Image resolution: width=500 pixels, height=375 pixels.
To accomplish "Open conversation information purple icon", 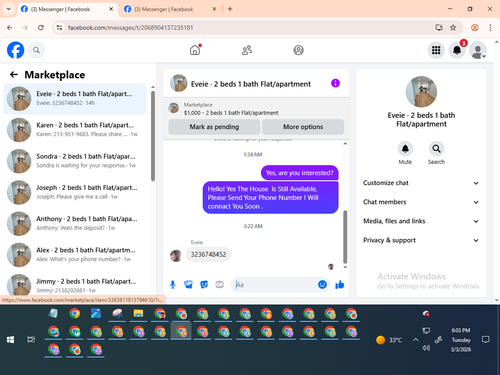I will tap(335, 83).
